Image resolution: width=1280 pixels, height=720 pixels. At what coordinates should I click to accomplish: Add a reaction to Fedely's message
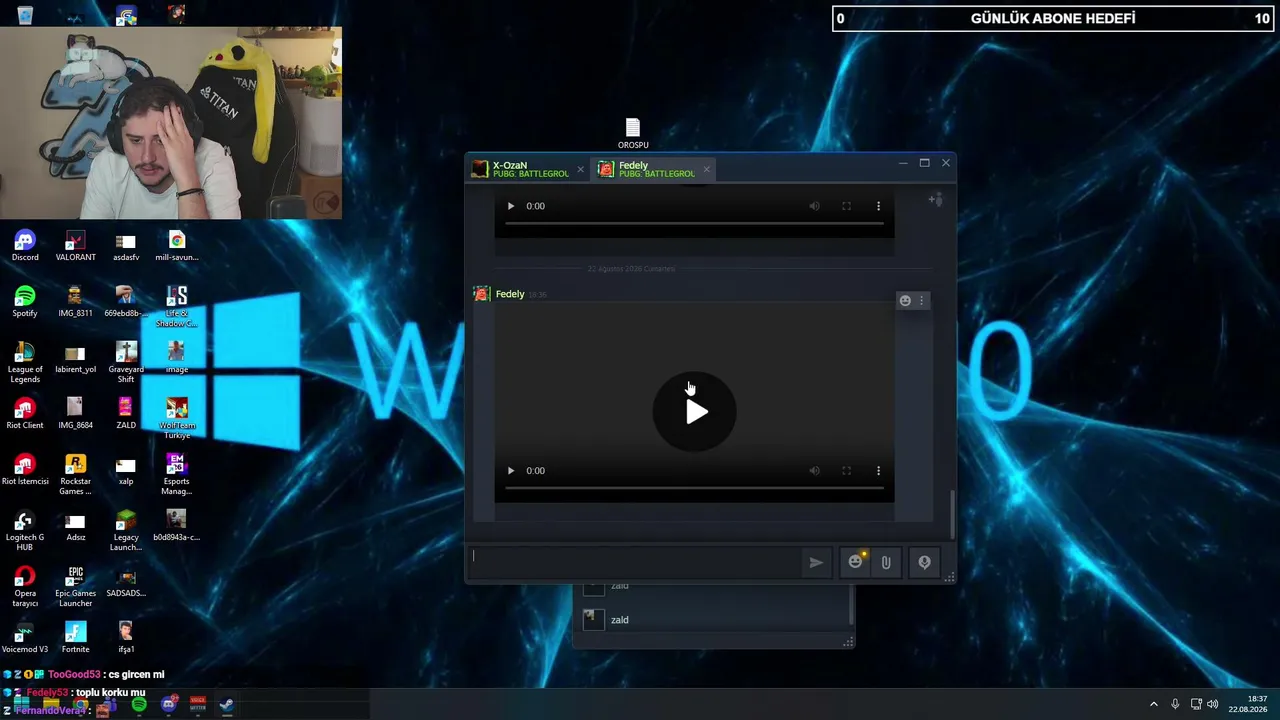pyautogui.click(x=905, y=300)
